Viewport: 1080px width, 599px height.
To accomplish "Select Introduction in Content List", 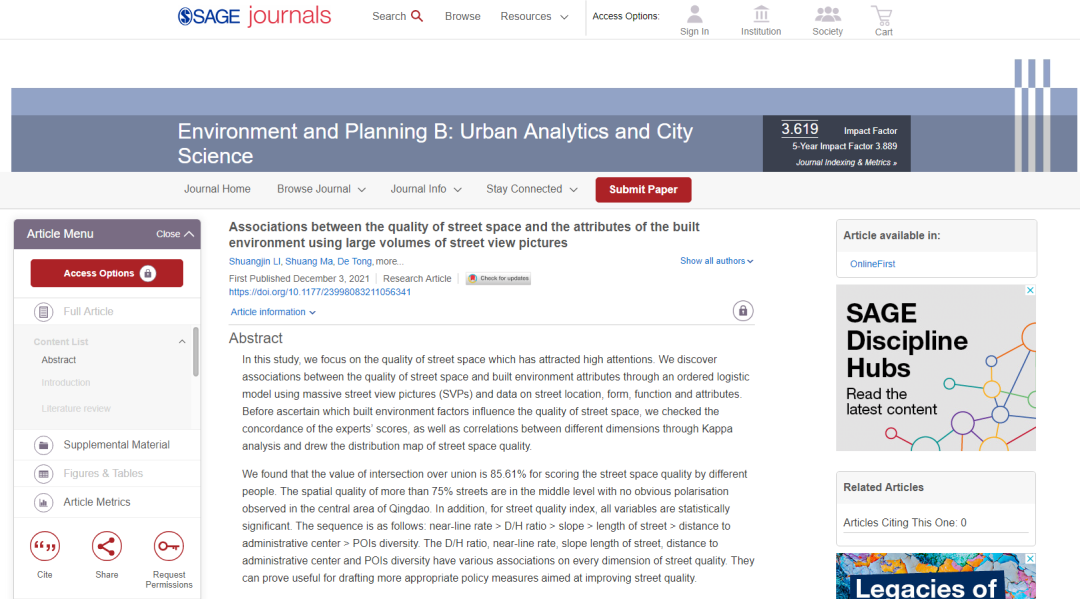I will (x=65, y=383).
